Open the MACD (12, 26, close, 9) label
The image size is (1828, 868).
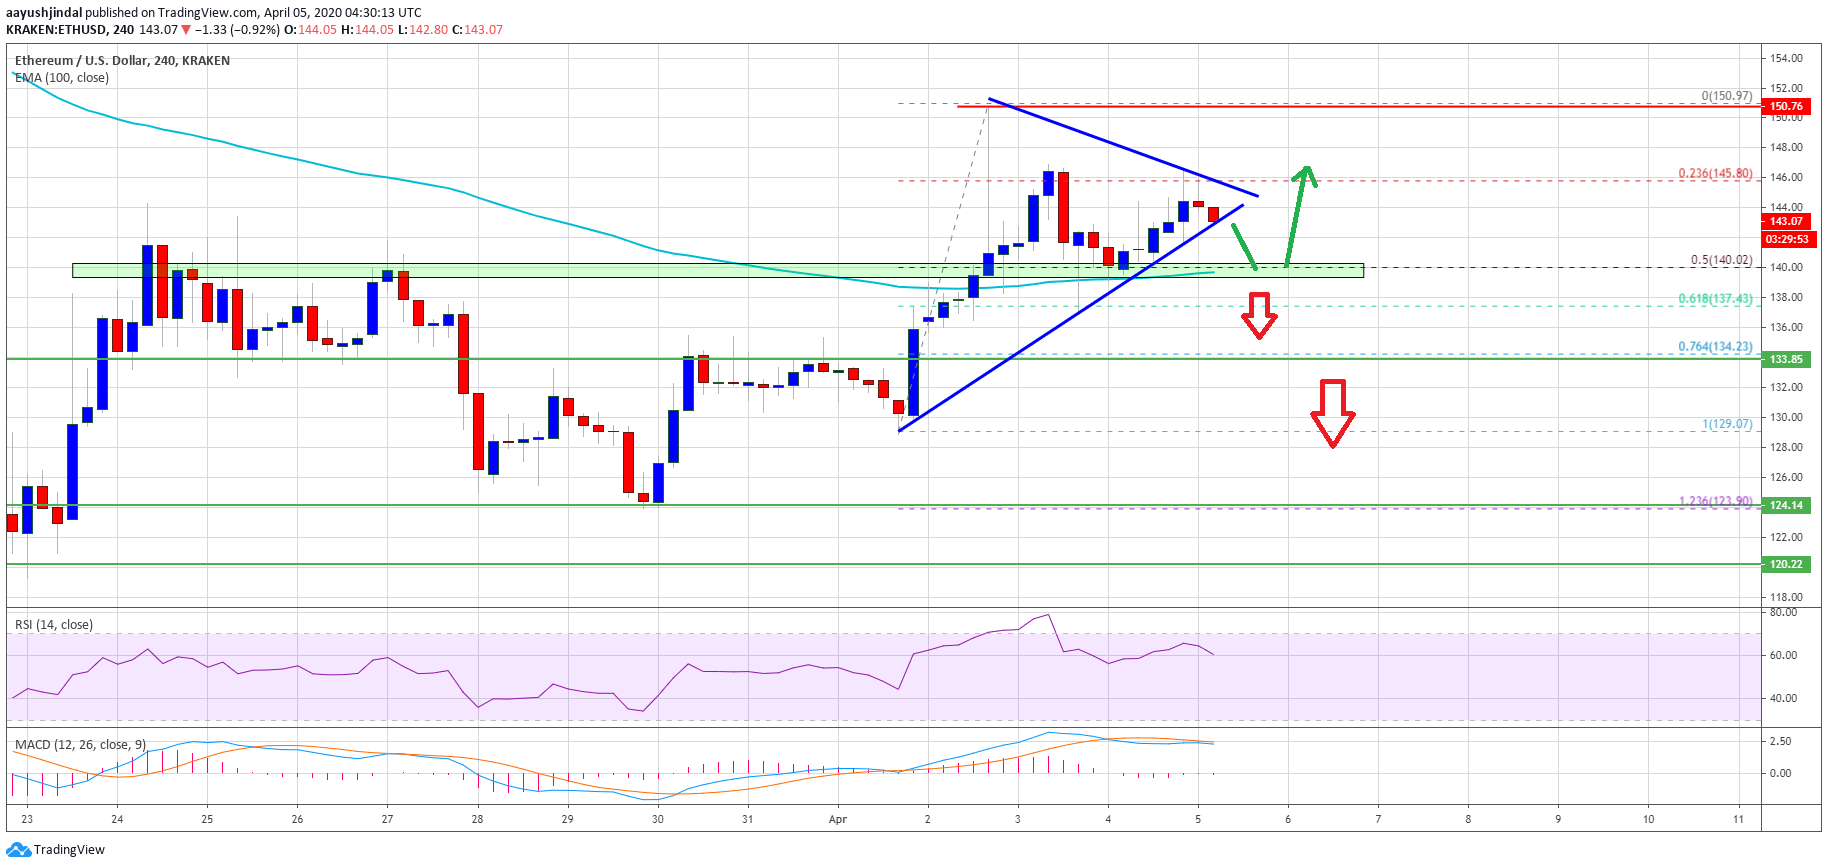[80, 745]
